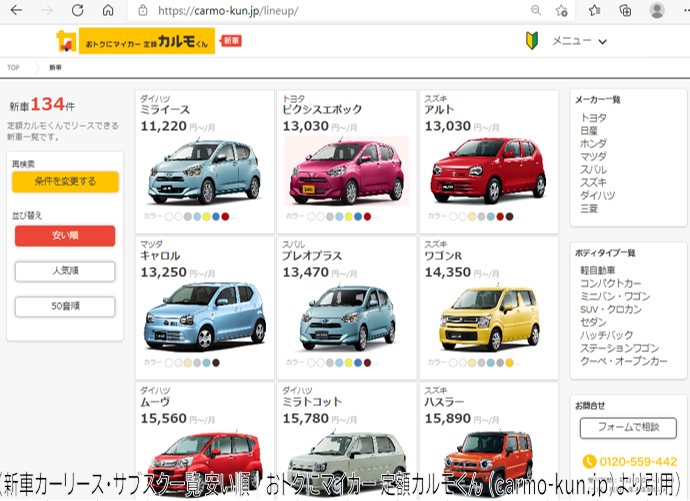Image resolution: width=690 pixels, height=501 pixels.
Task: Filter by maker 日産
Action: click(589, 131)
